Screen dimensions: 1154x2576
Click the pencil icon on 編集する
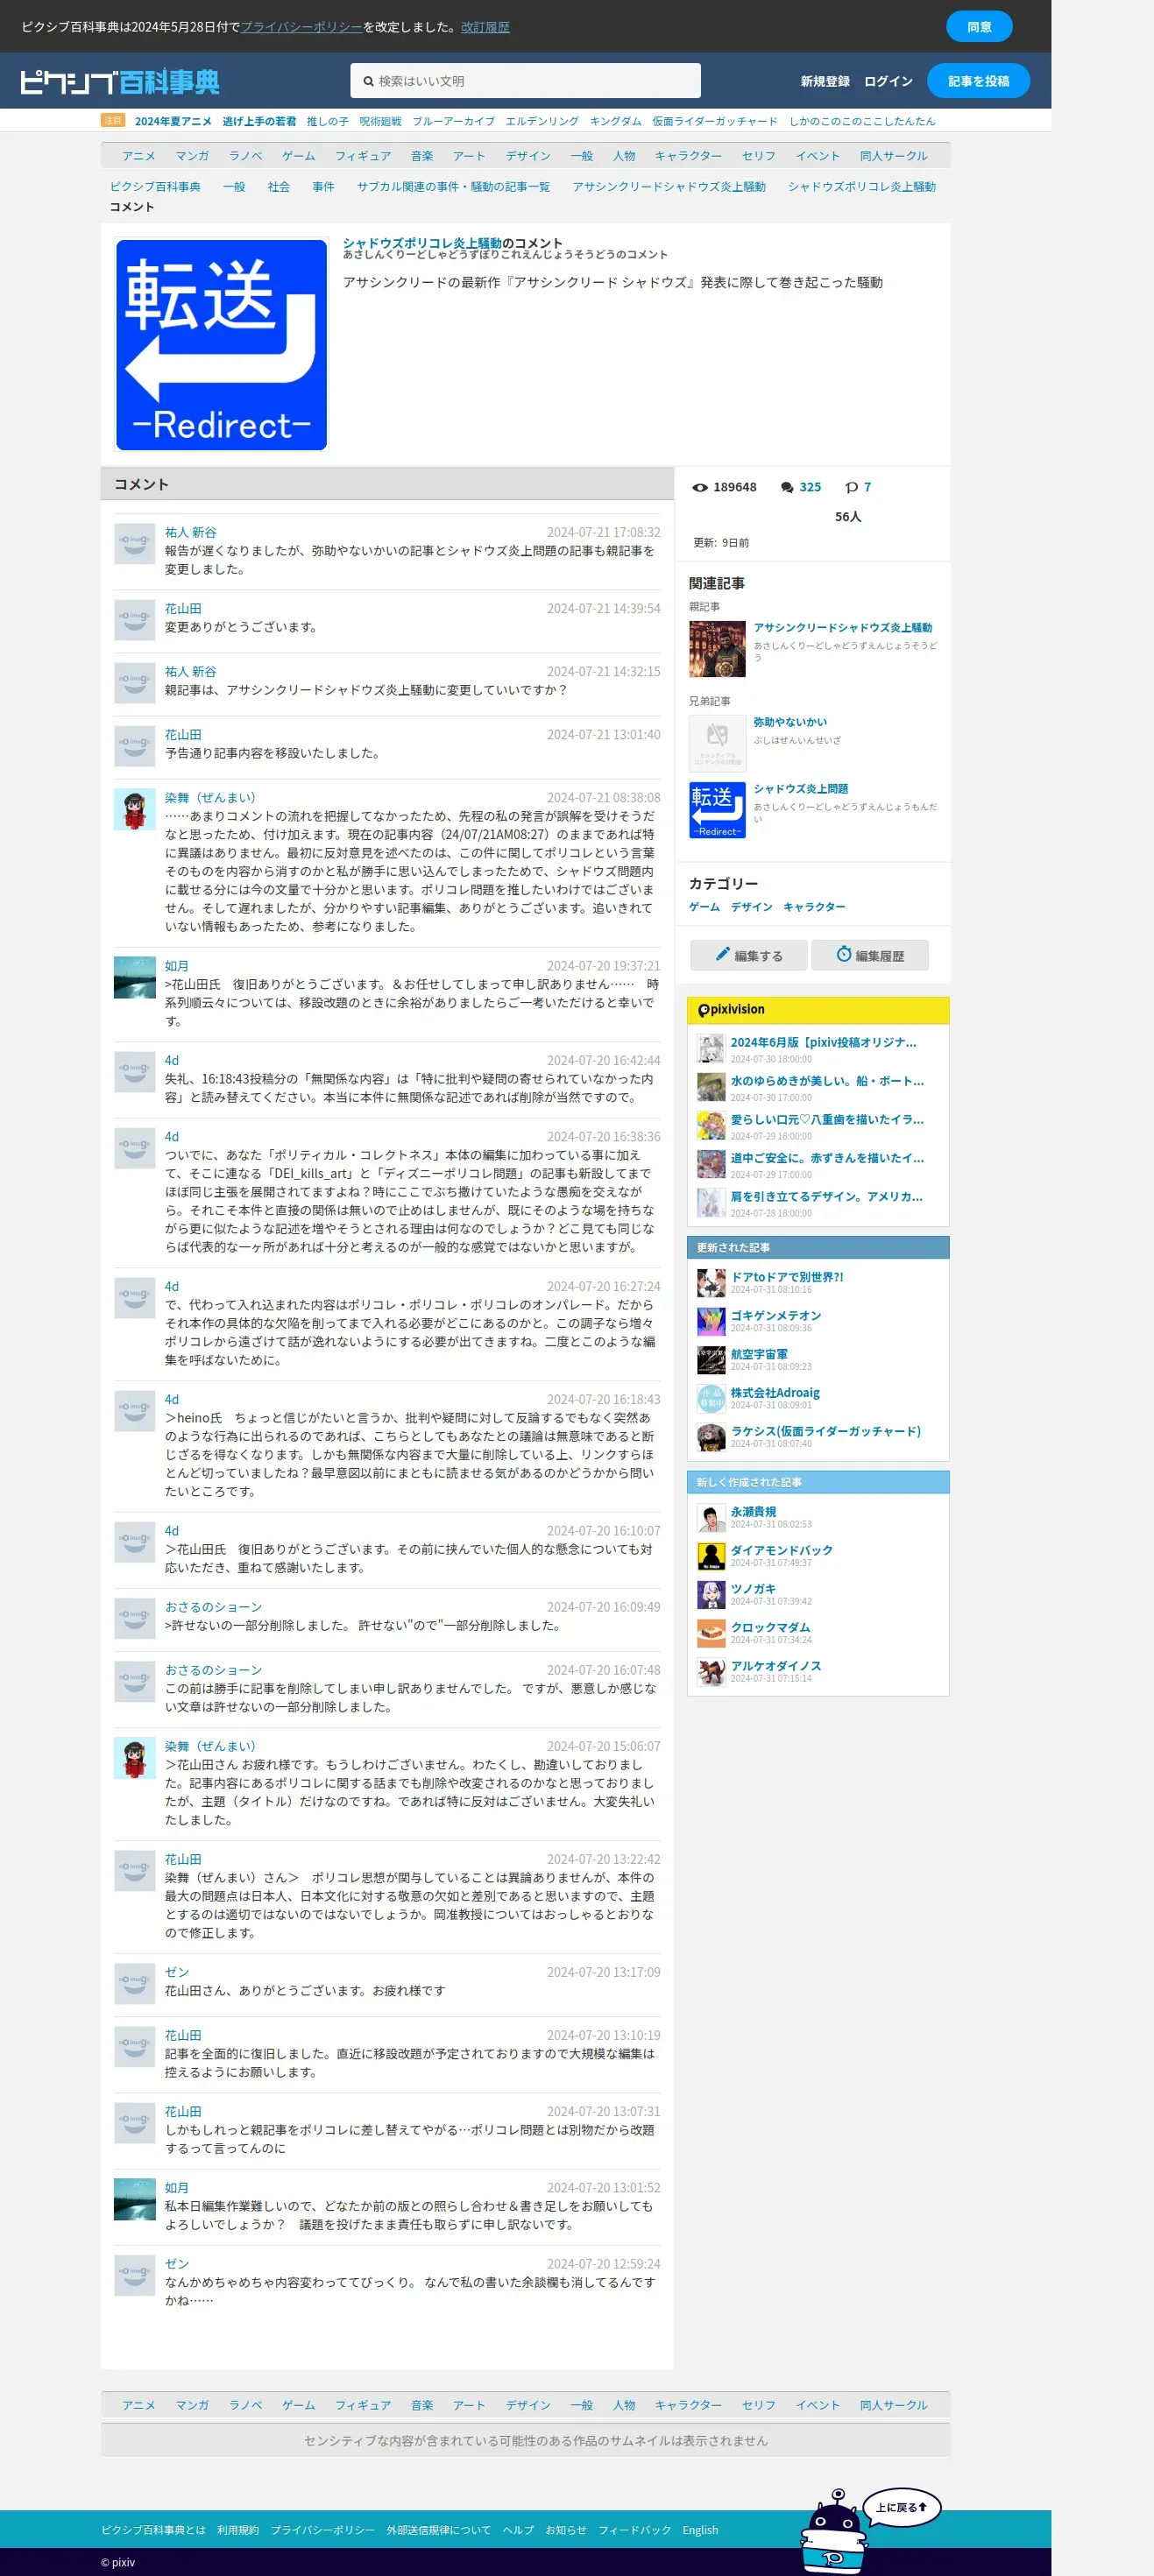(x=722, y=954)
